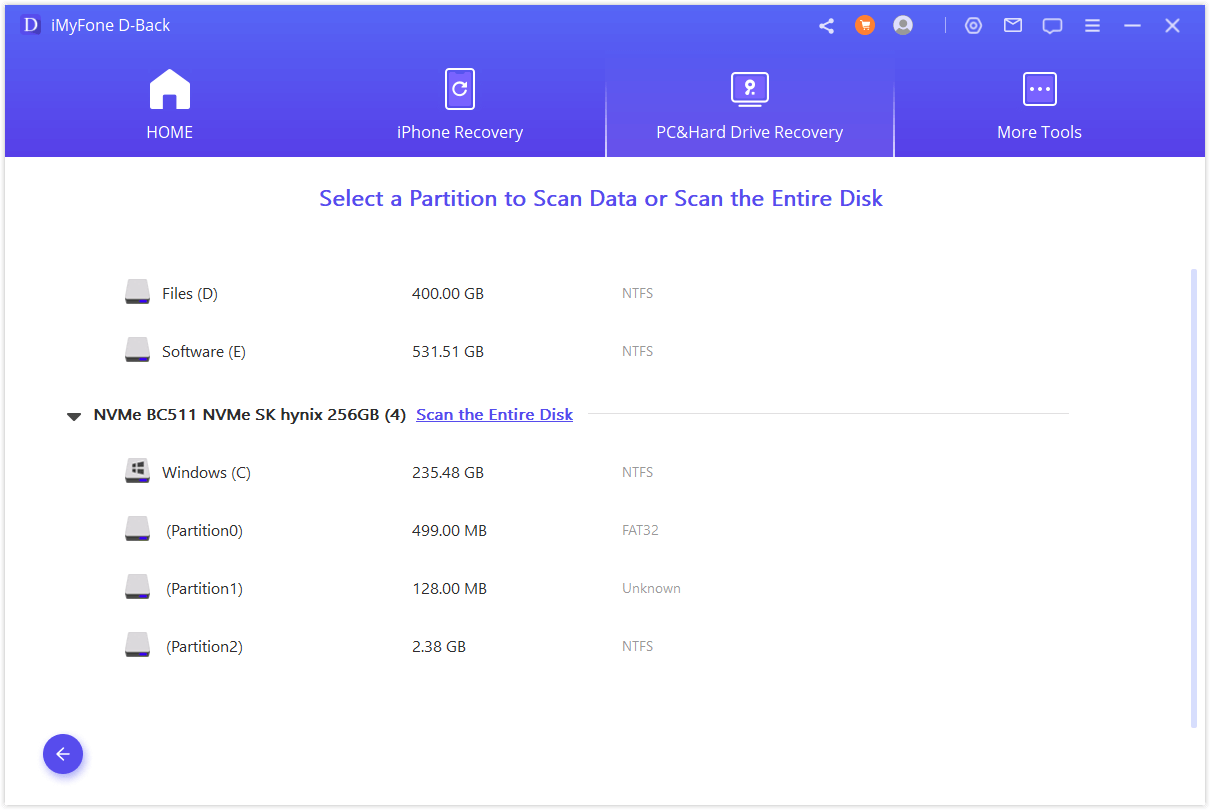Click NTFS label in Software (E) row

(x=637, y=351)
